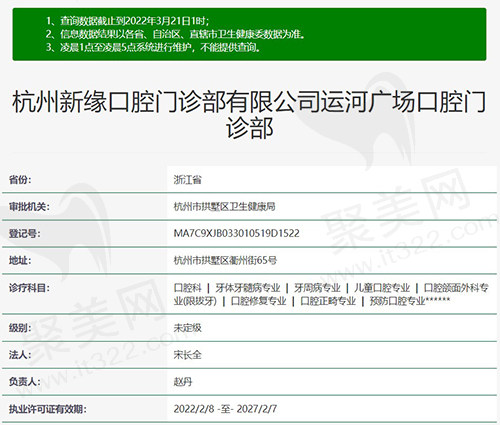Screen dimensions: 500x425
Task: Select registration number MA7C9XJB033010519D1522
Action: [x=236, y=233]
